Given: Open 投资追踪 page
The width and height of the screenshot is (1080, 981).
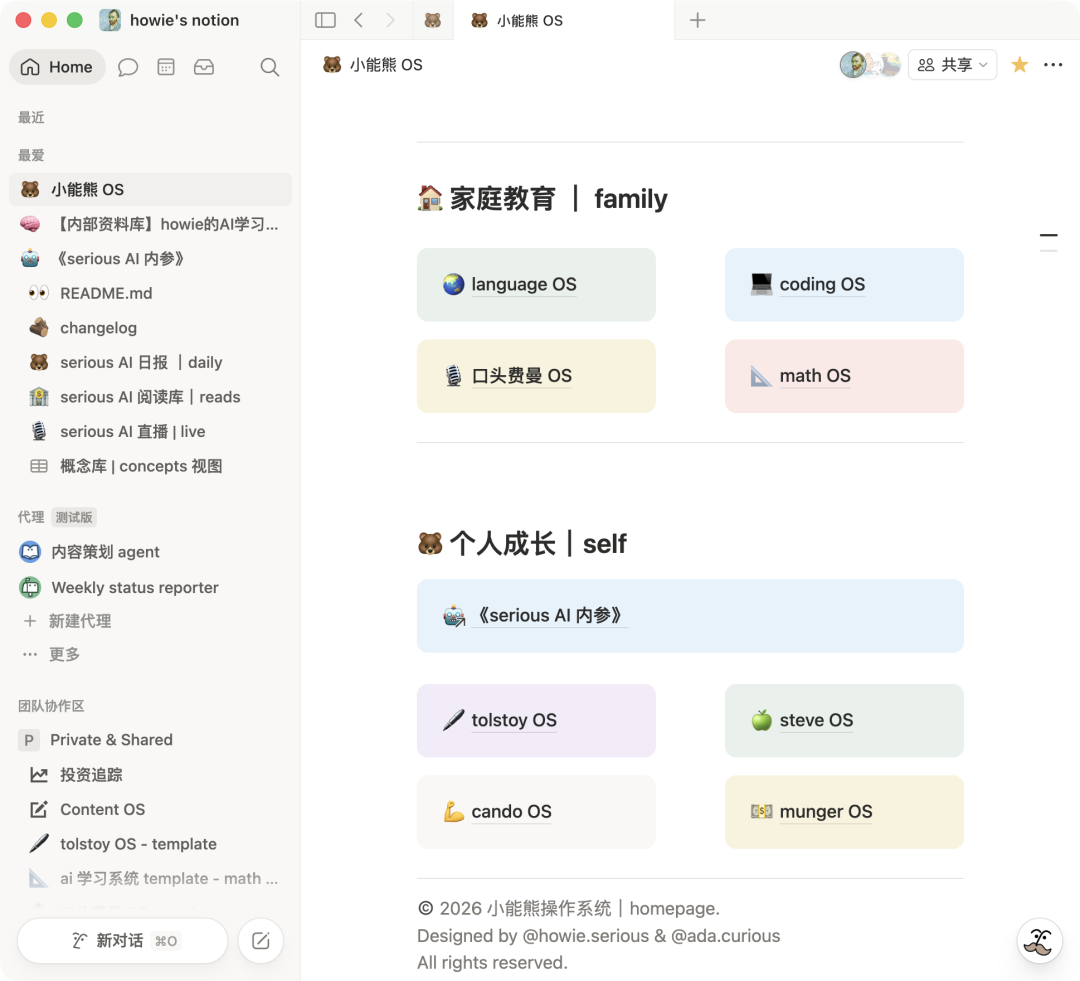Looking at the screenshot, I should [x=150, y=775].
